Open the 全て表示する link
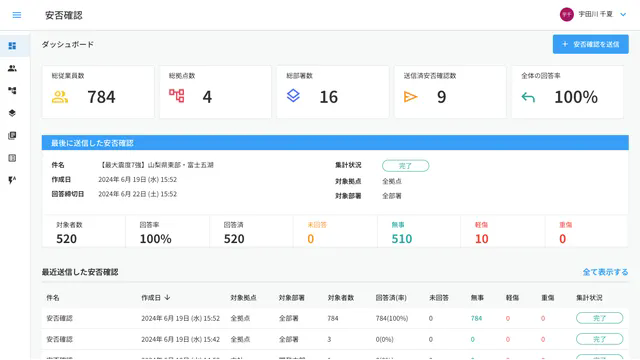This screenshot has width=640, height=360. [x=605, y=272]
